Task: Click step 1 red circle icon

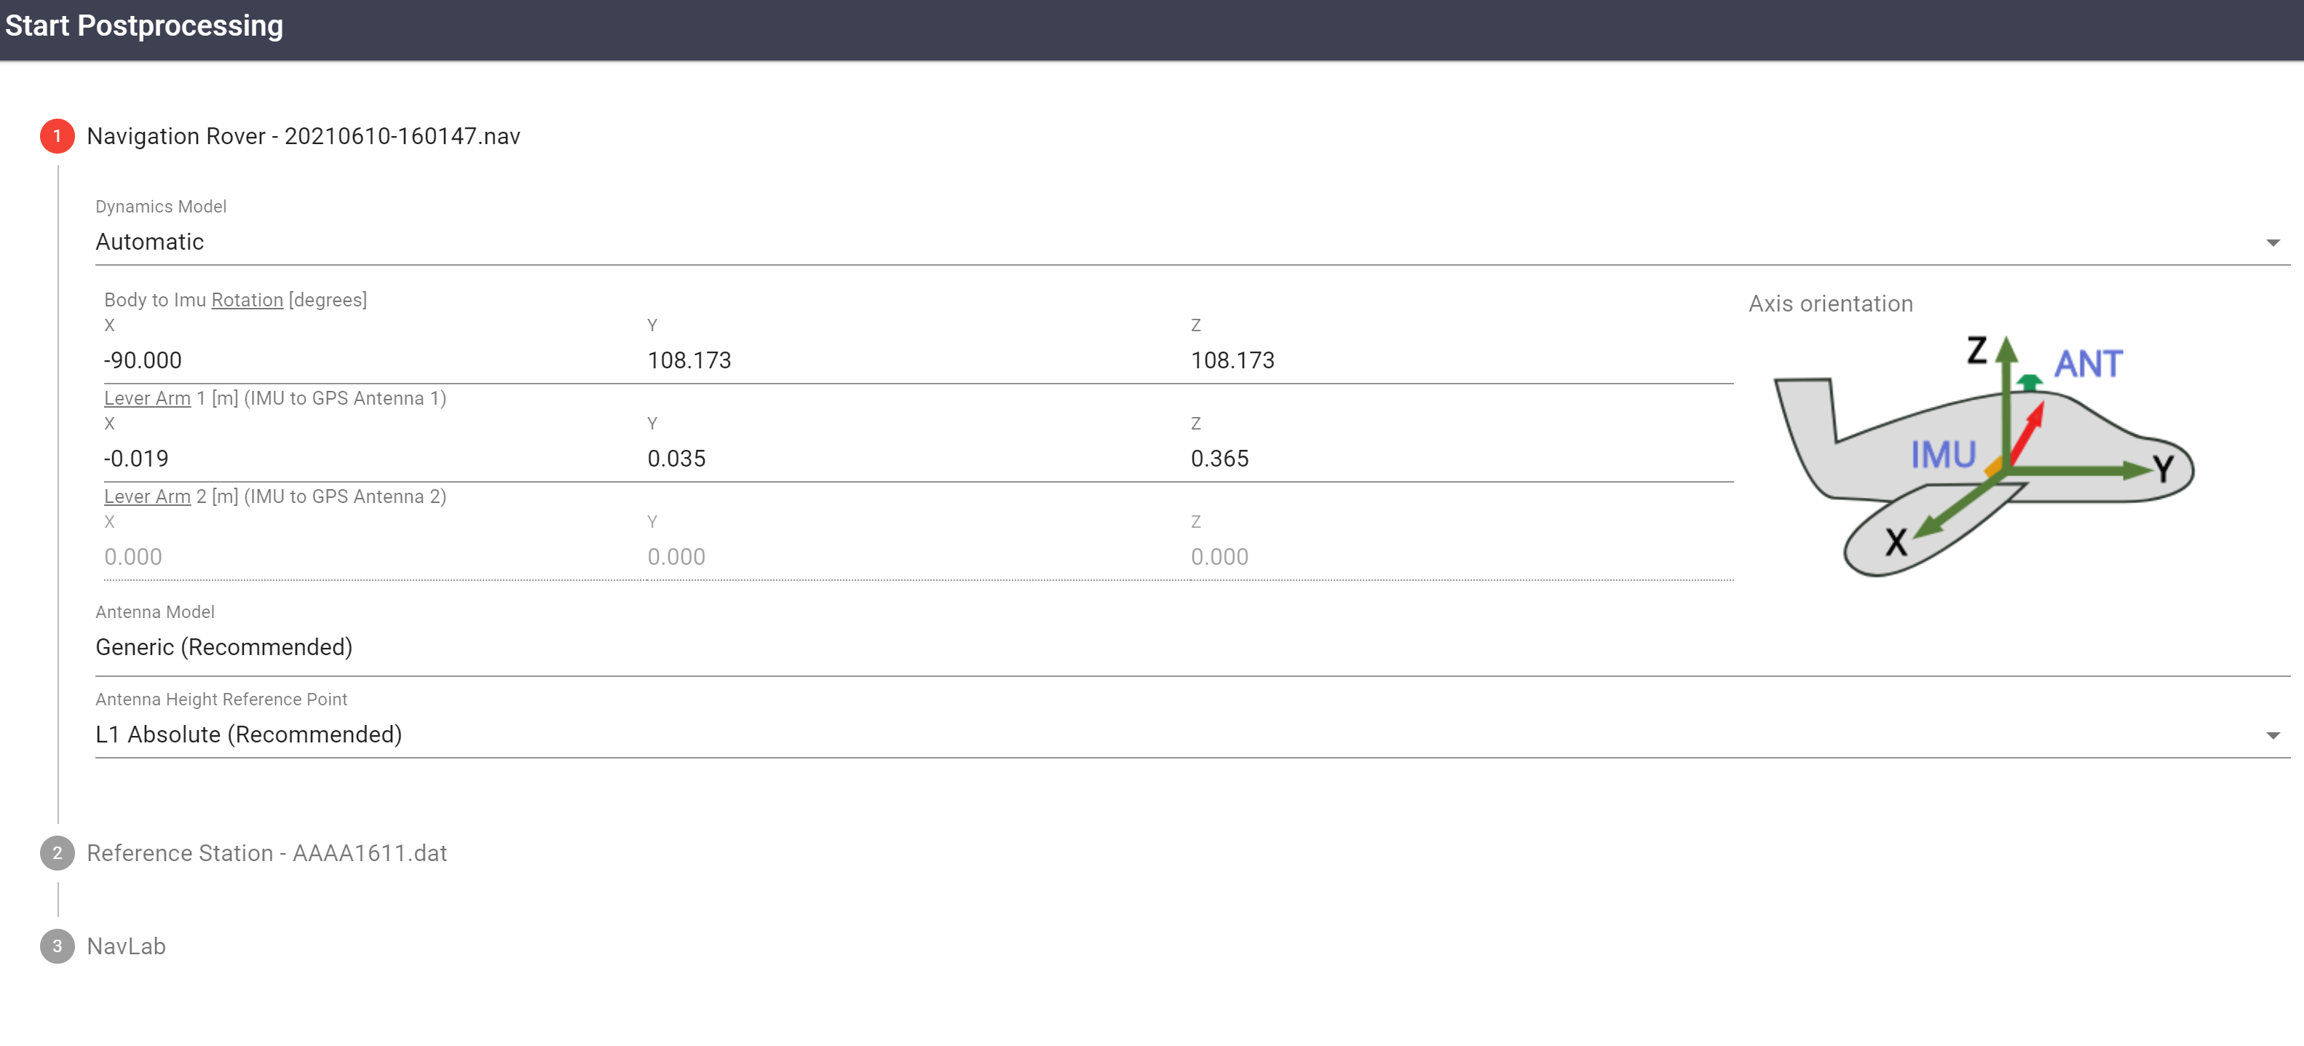Action: [57, 136]
